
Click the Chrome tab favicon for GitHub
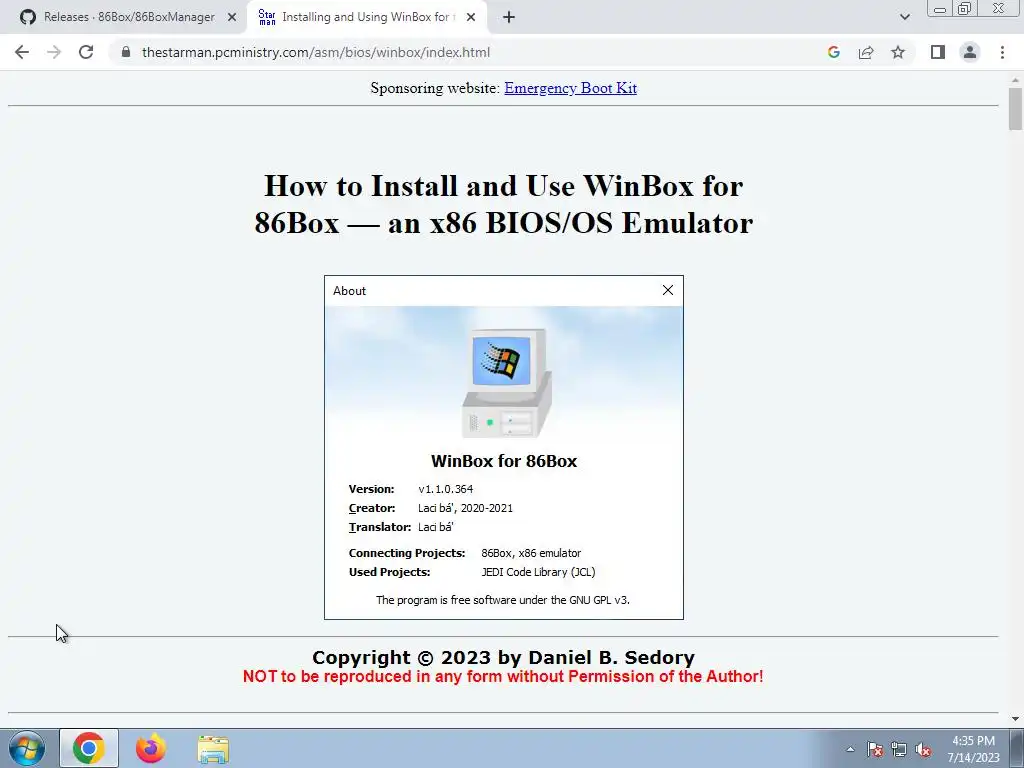point(27,17)
